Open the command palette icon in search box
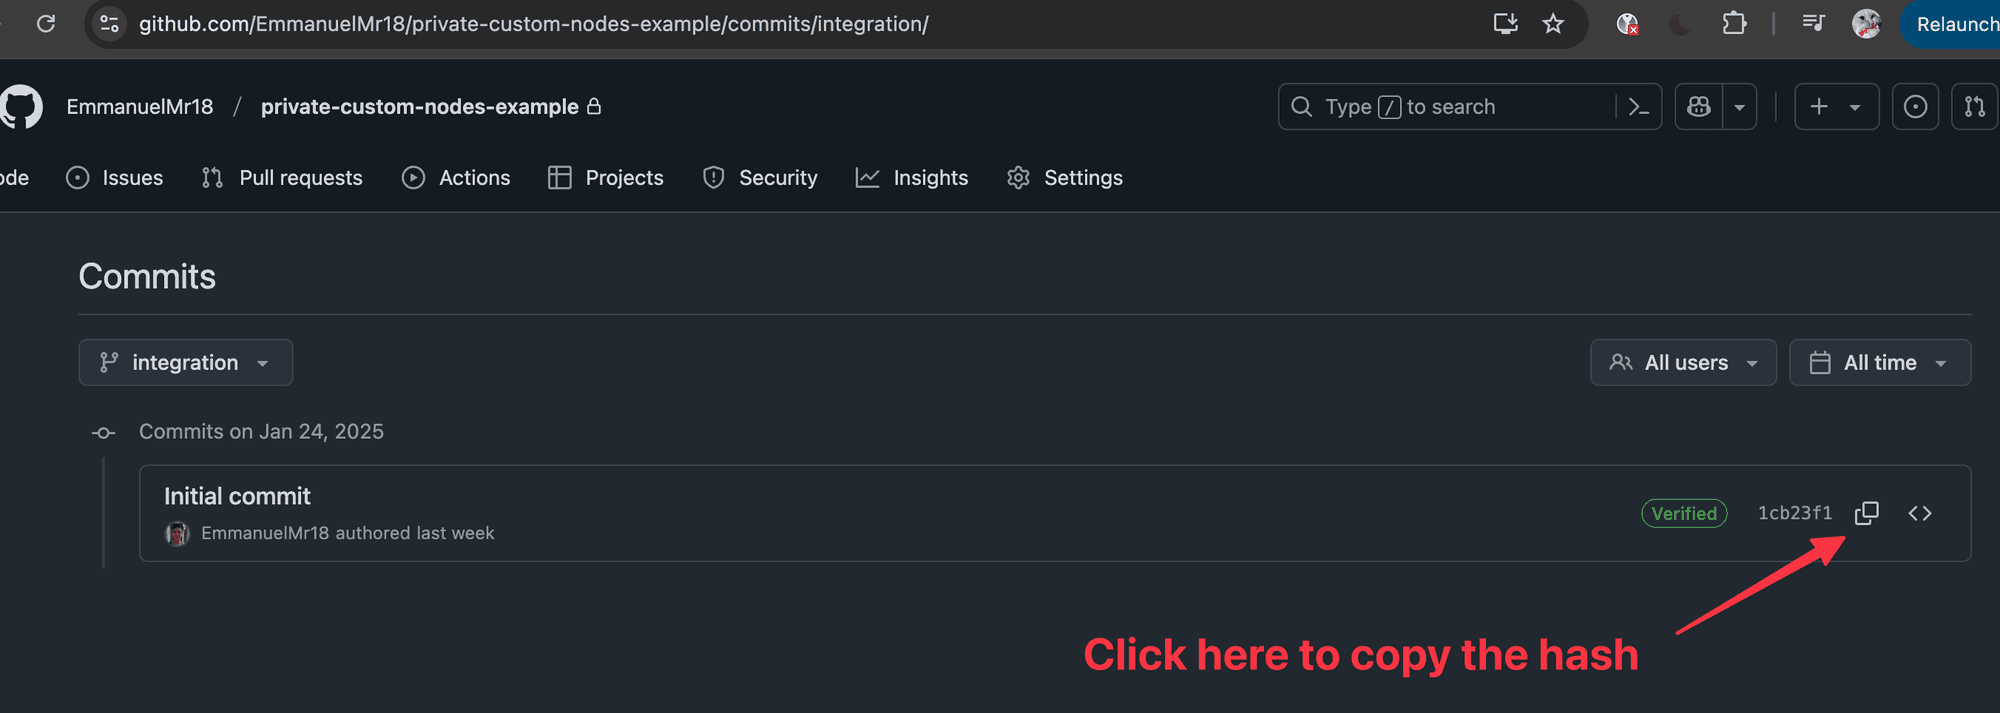This screenshot has width=2000, height=713. [1638, 107]
